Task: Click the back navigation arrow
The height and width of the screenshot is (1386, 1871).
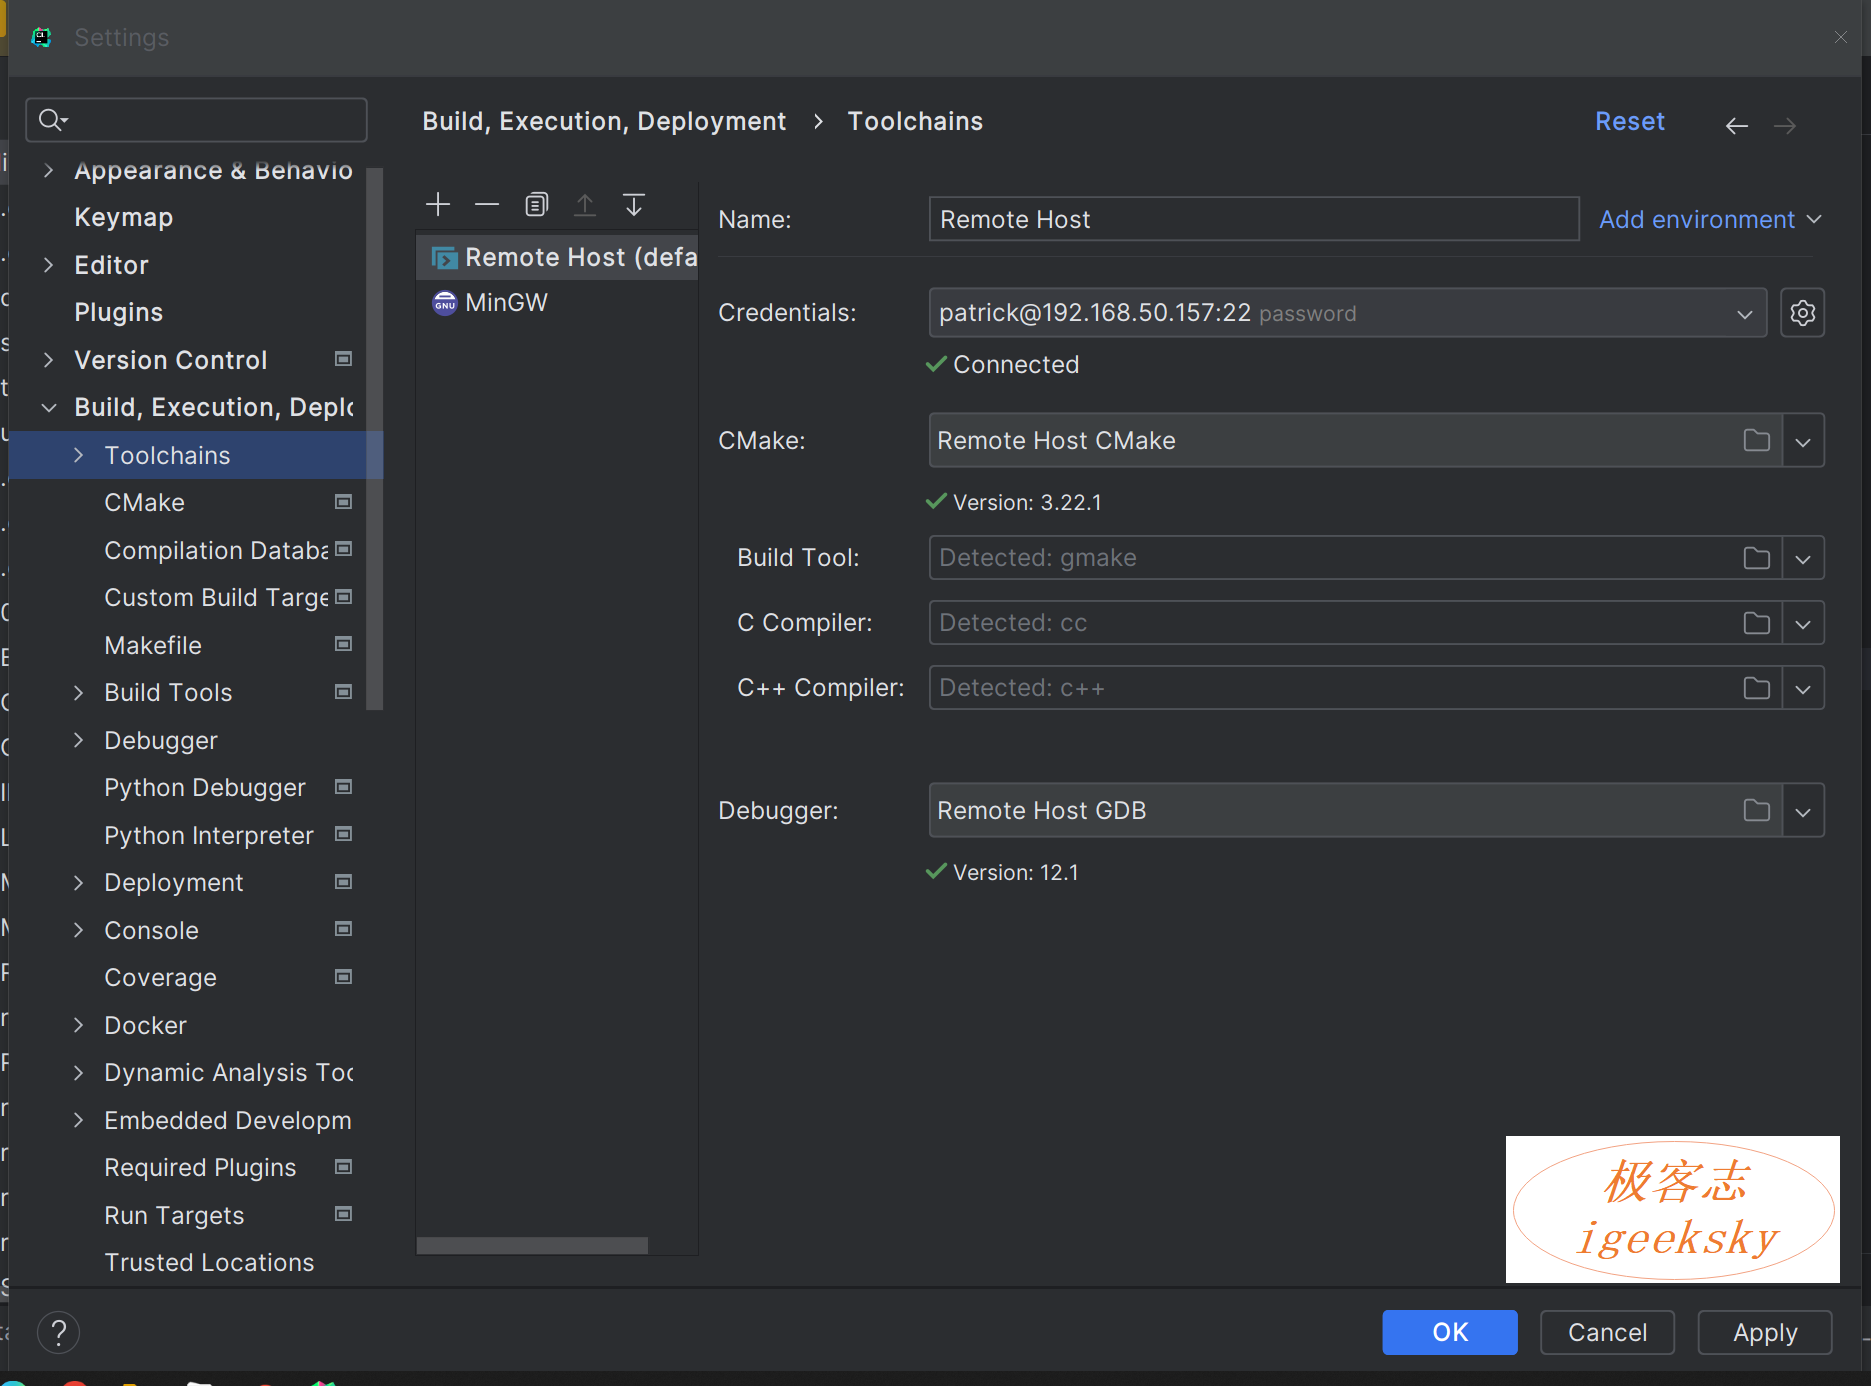Action: pos(1736,125)
